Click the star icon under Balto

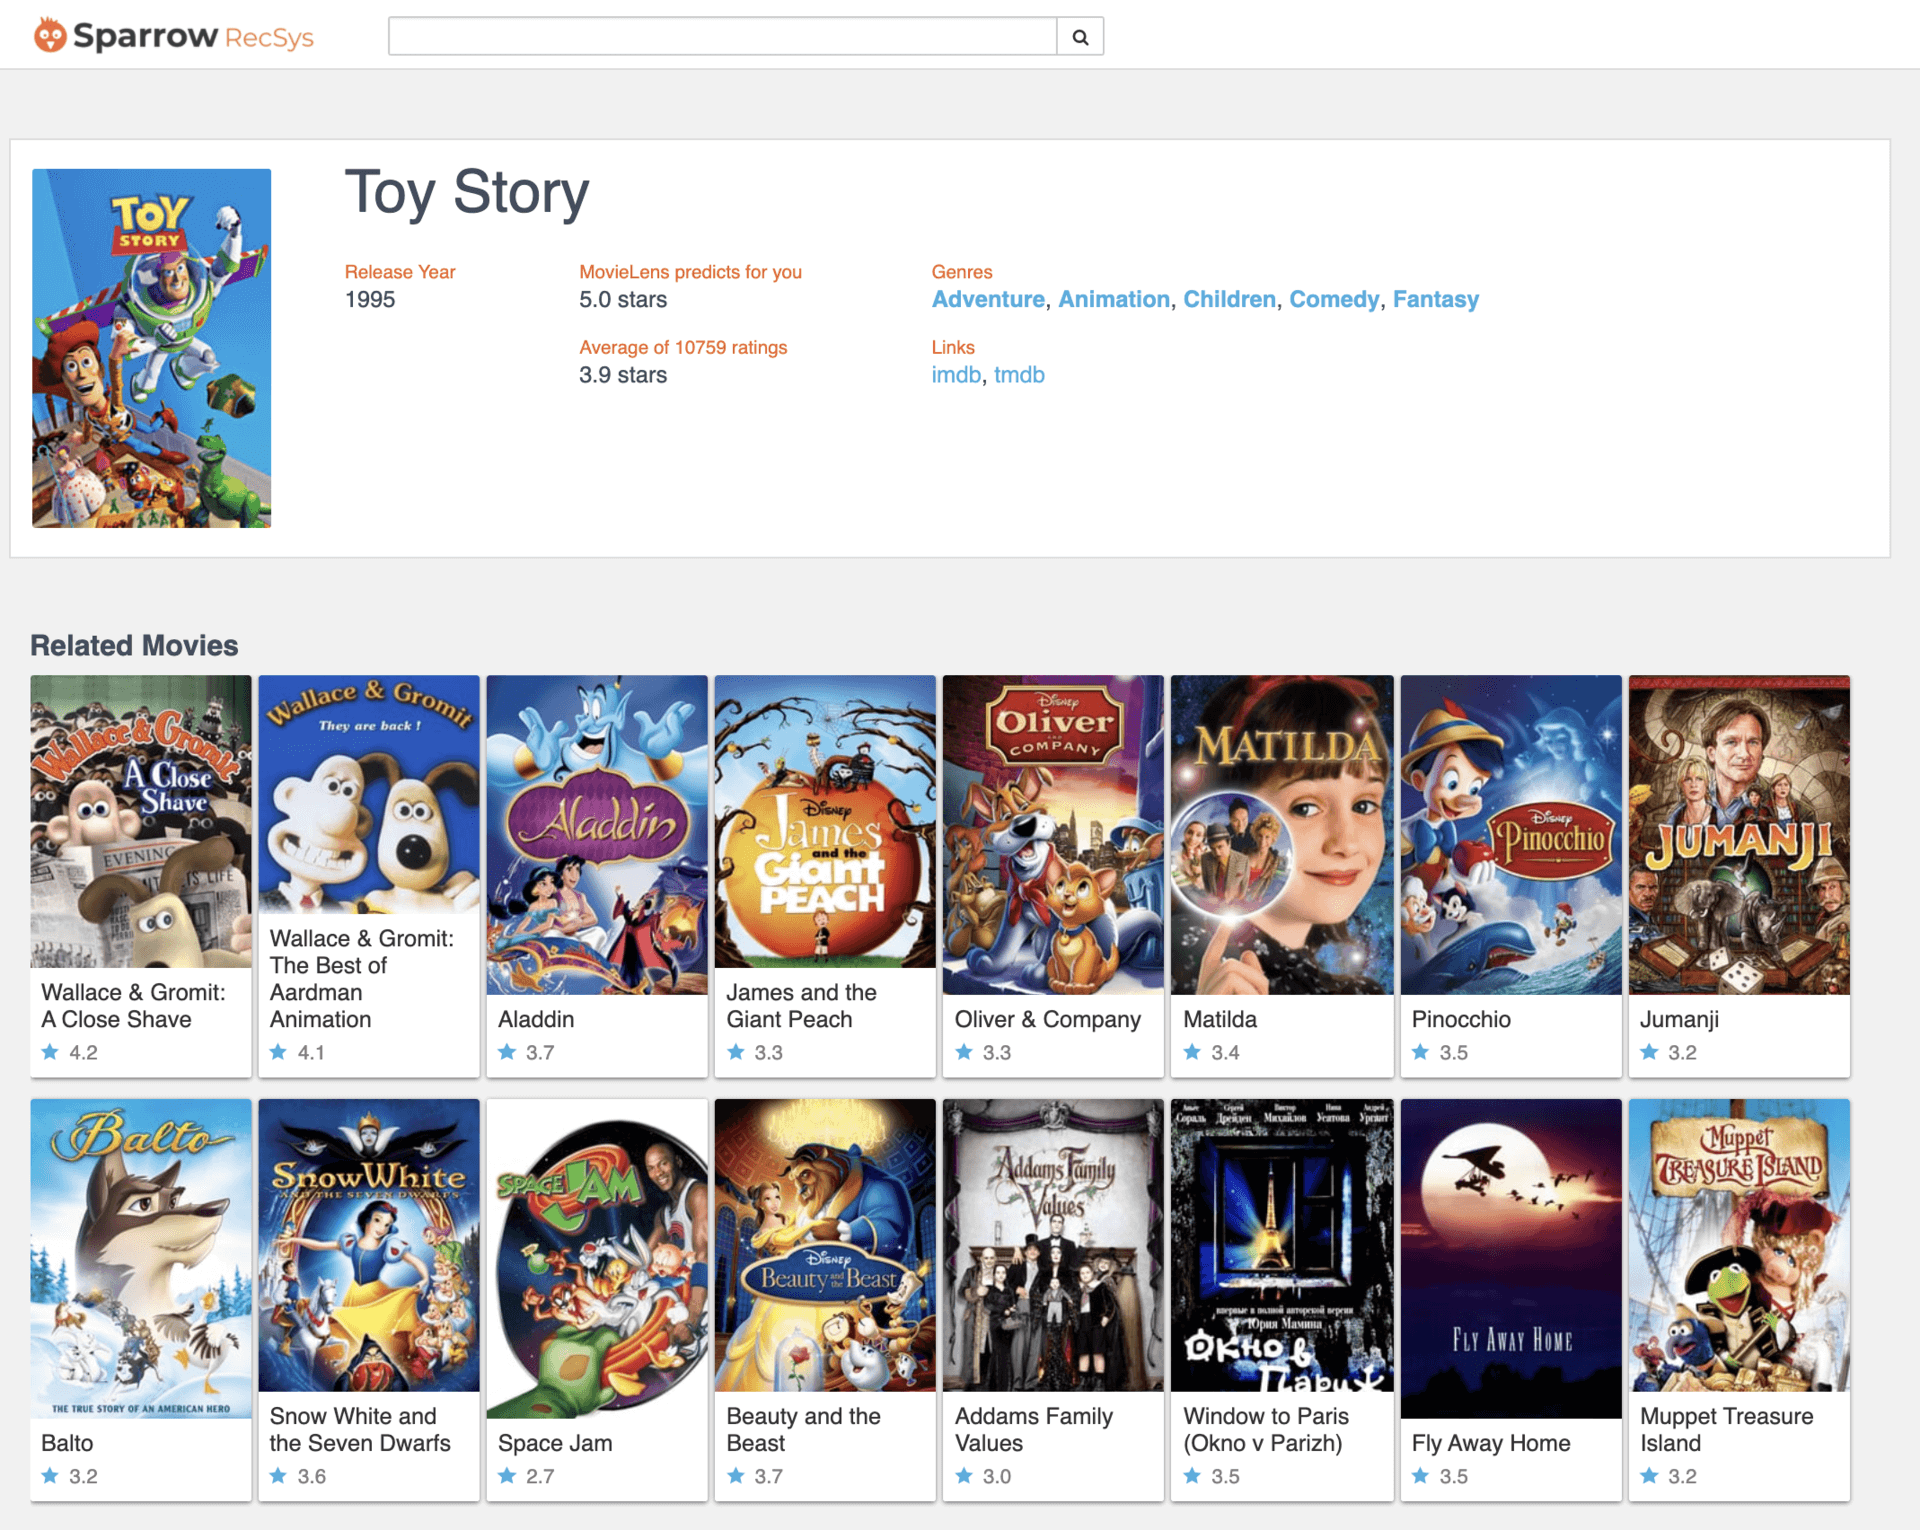click(x=50, y=1476)
